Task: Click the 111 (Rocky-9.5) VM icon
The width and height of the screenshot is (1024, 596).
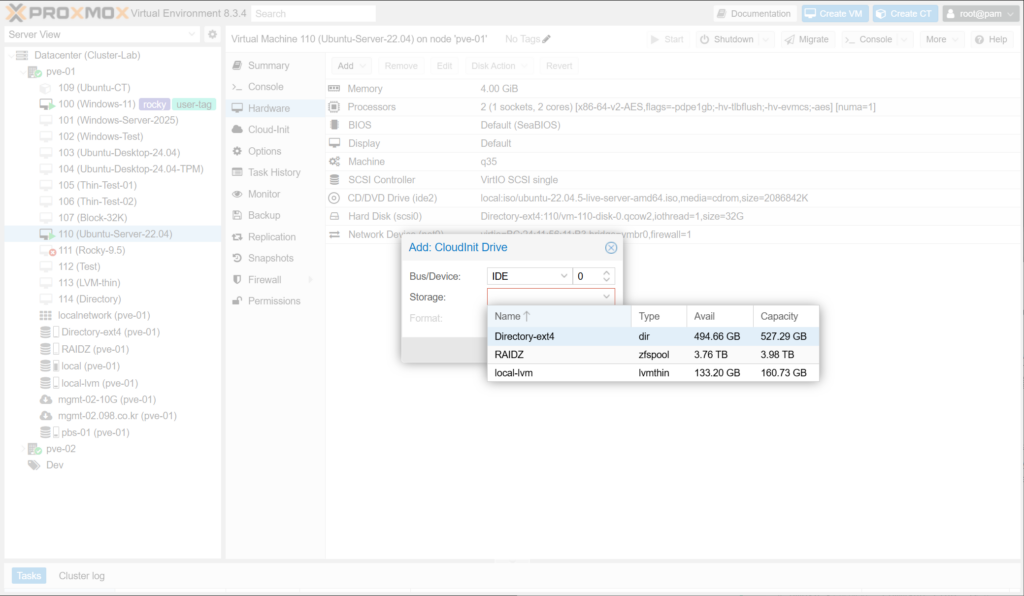Action: click(47, 251)
